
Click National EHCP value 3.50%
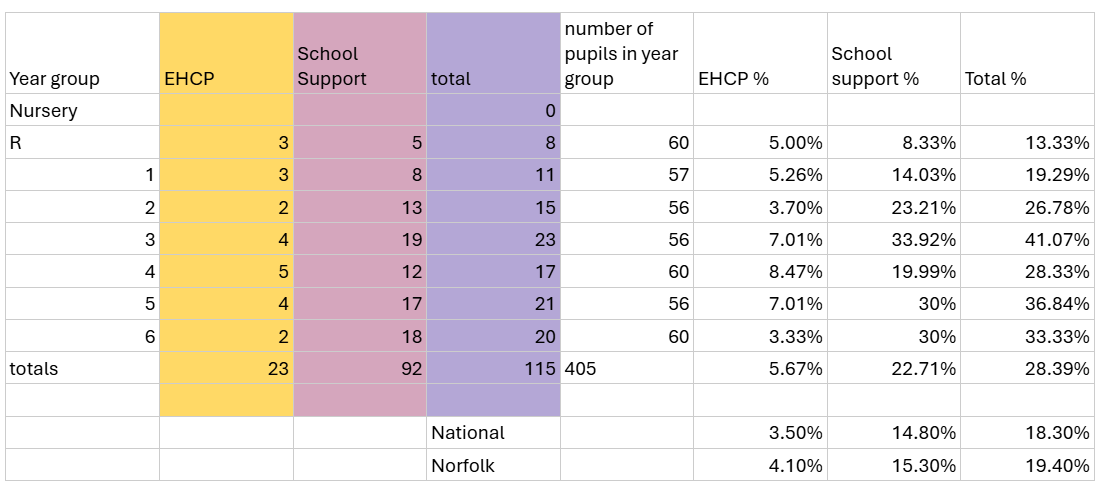point(760,433)
